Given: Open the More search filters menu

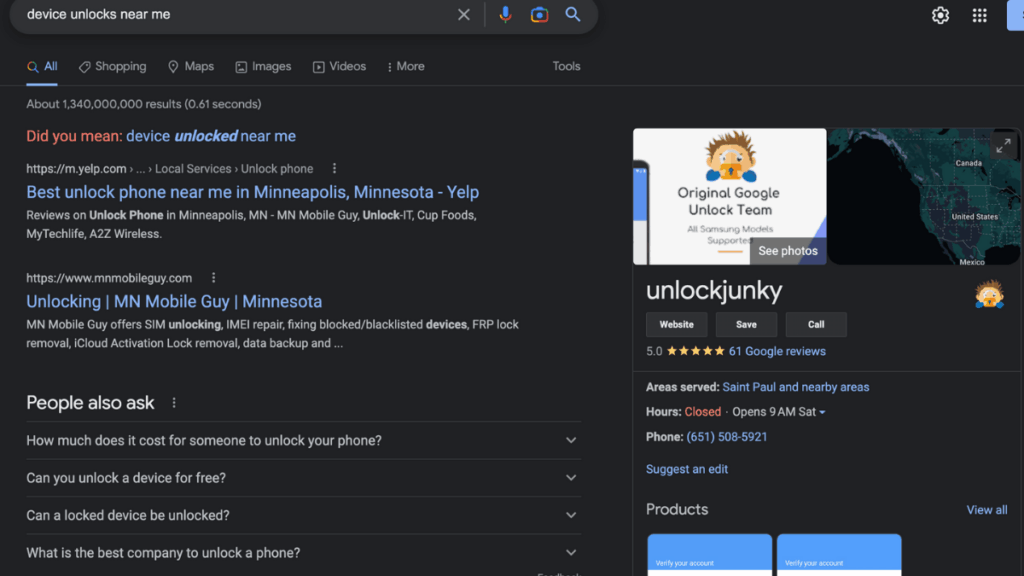Looking at the screenshot, I should [x=406, y=67].
